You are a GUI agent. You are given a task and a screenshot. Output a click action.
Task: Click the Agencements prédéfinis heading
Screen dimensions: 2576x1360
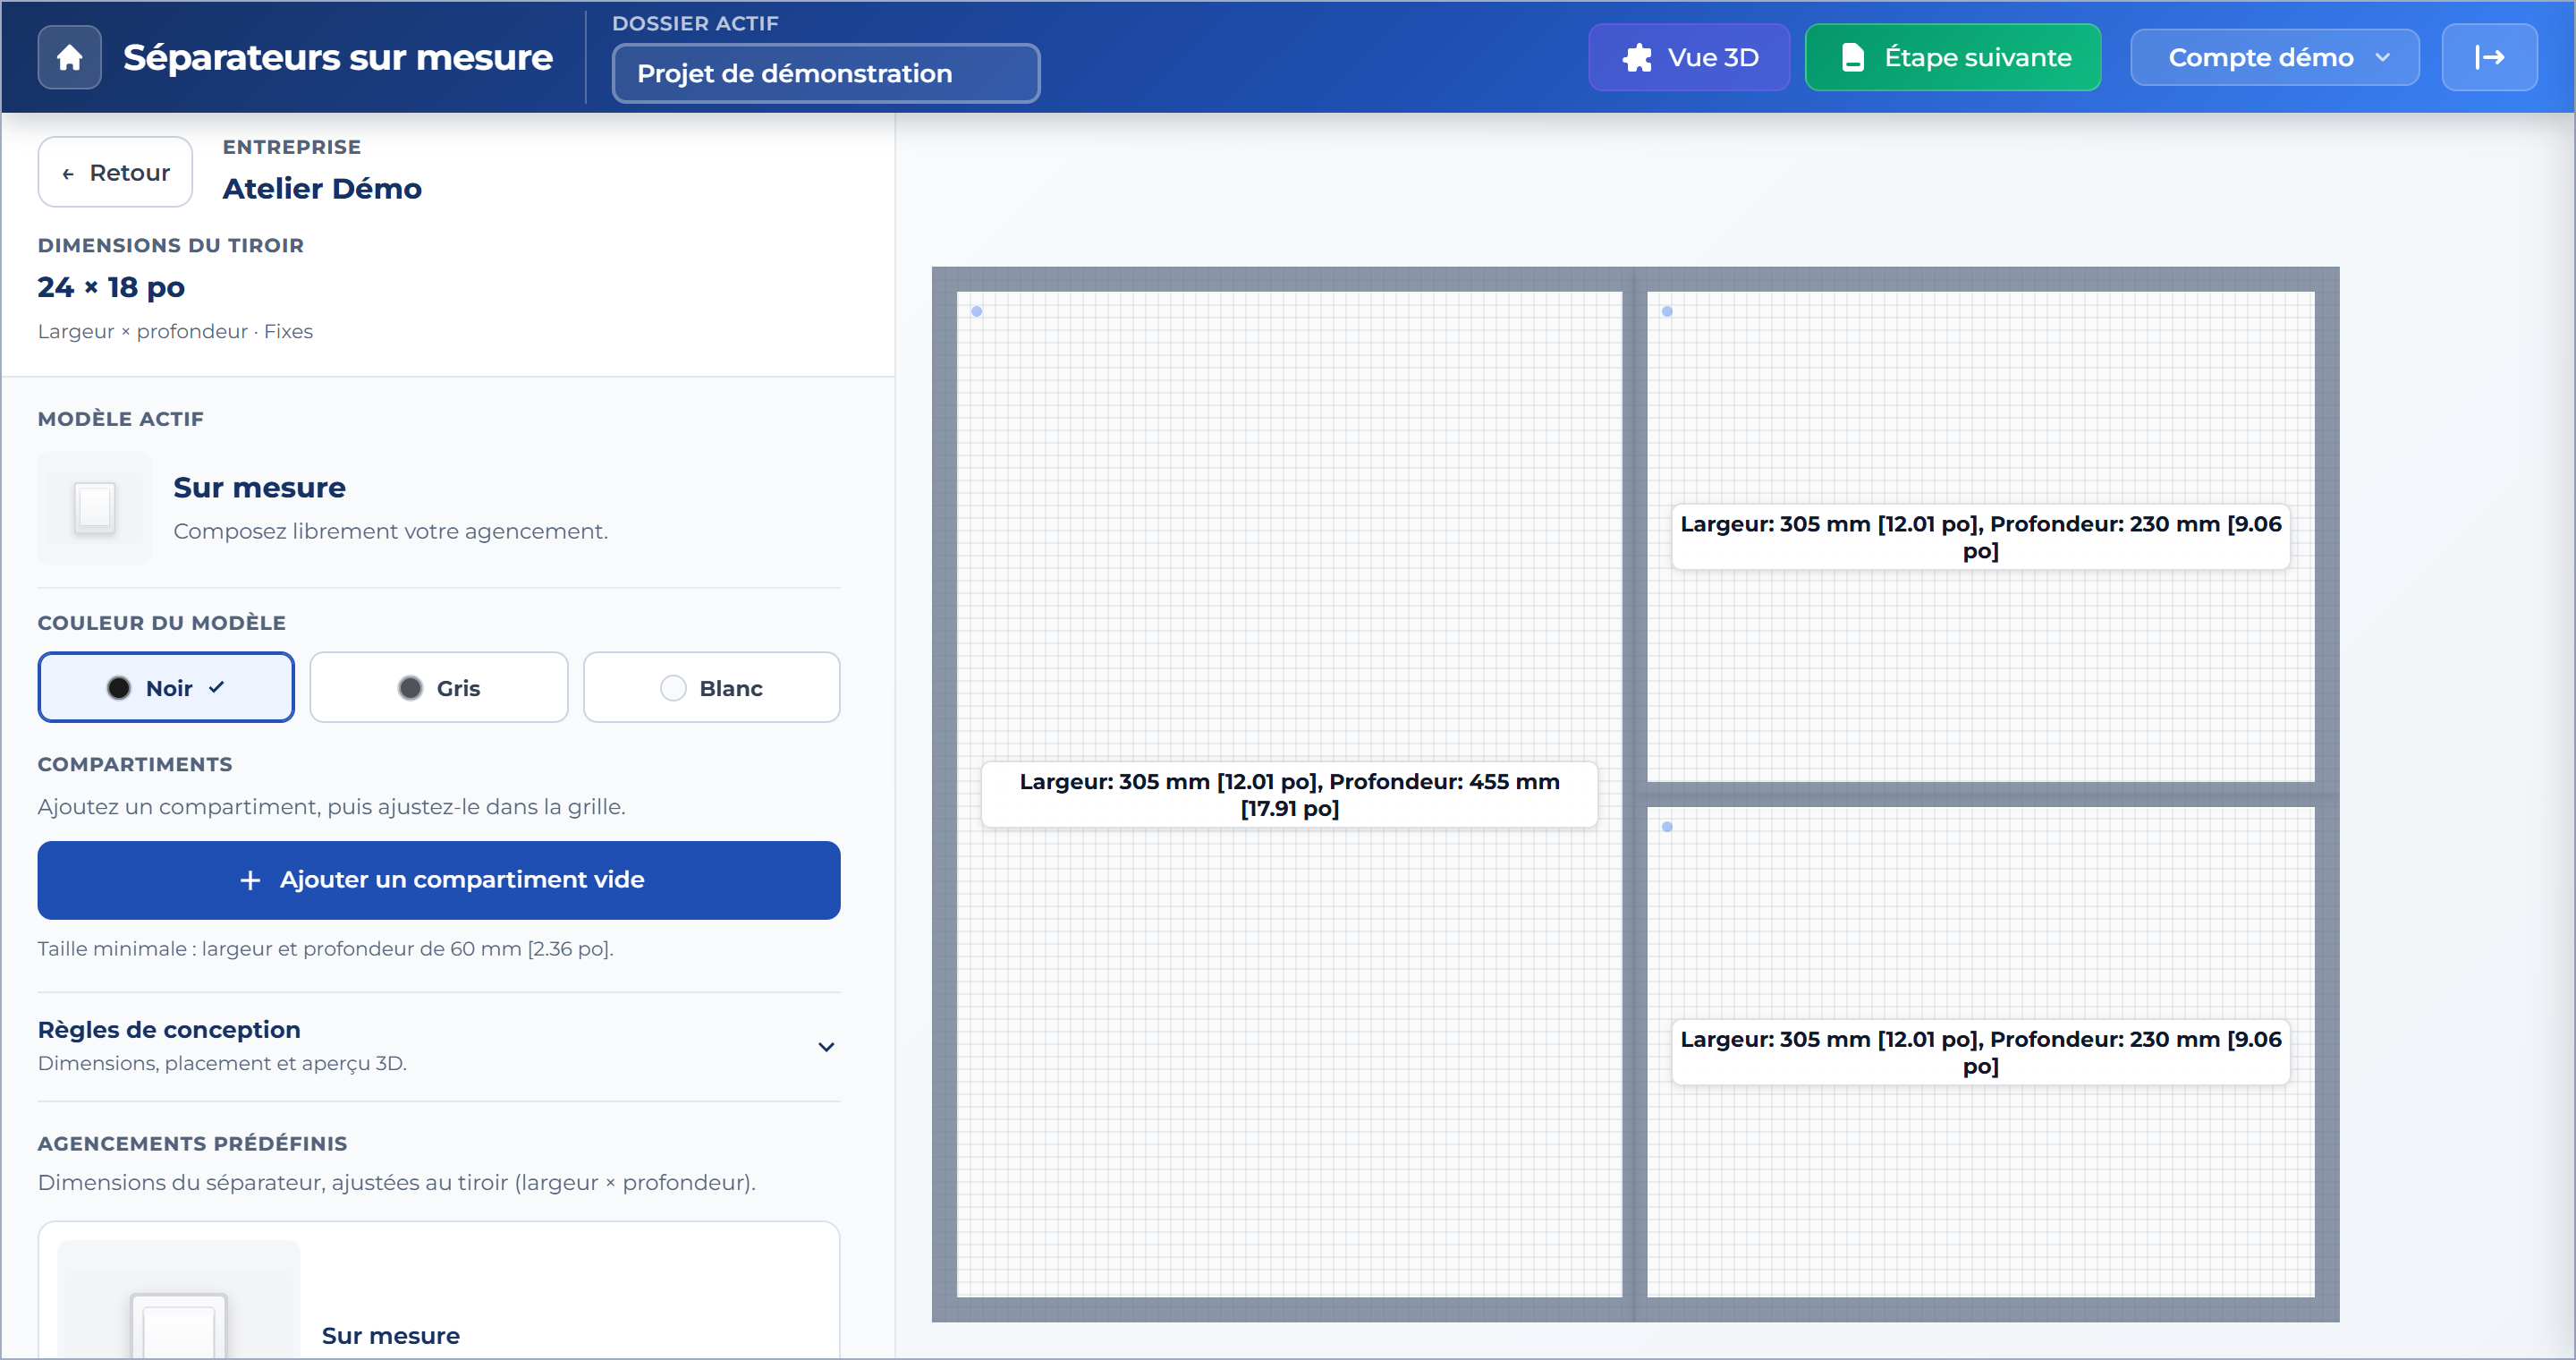click(192, 1143)
